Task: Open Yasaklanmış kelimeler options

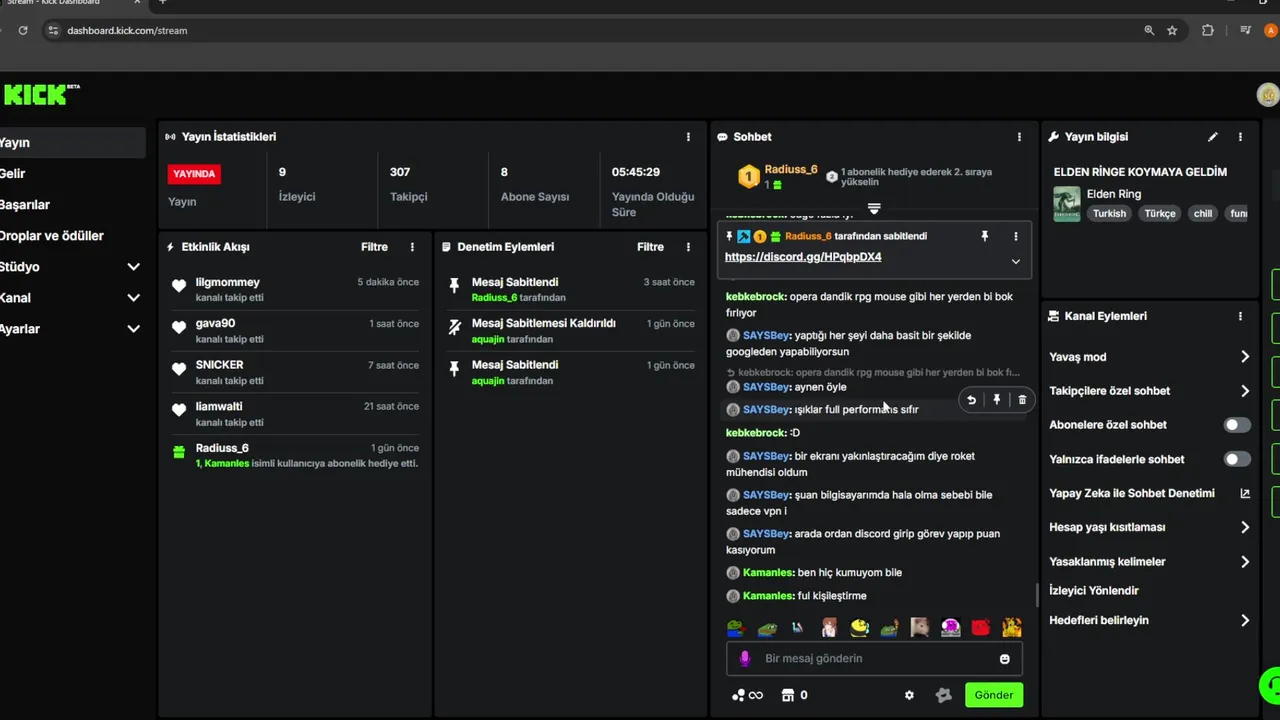Action: tap(1149, 562)
